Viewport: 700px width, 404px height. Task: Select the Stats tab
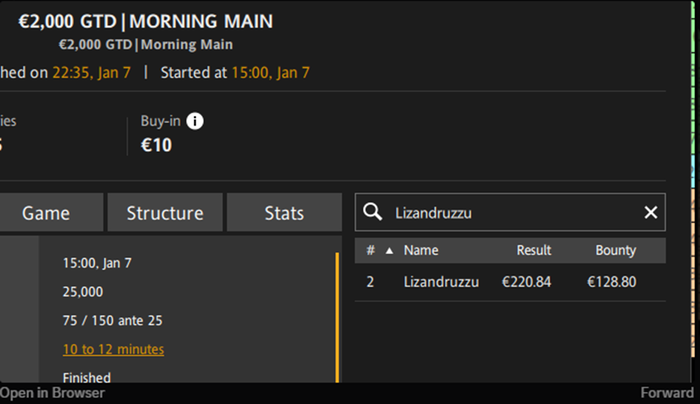[284, 213]
